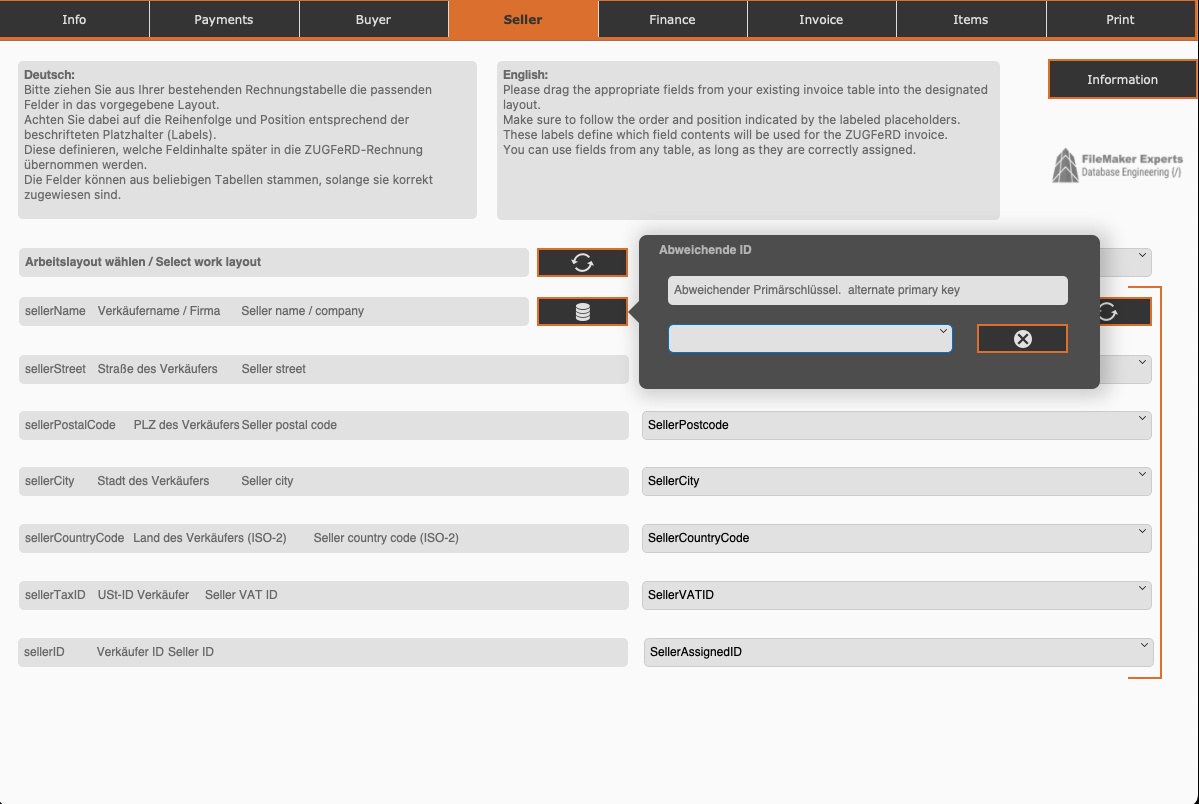The height and width of the screenshot is (804, 1199).
Task: Click the refresh icon beside Select work layout
Action: tap(582, 262)
